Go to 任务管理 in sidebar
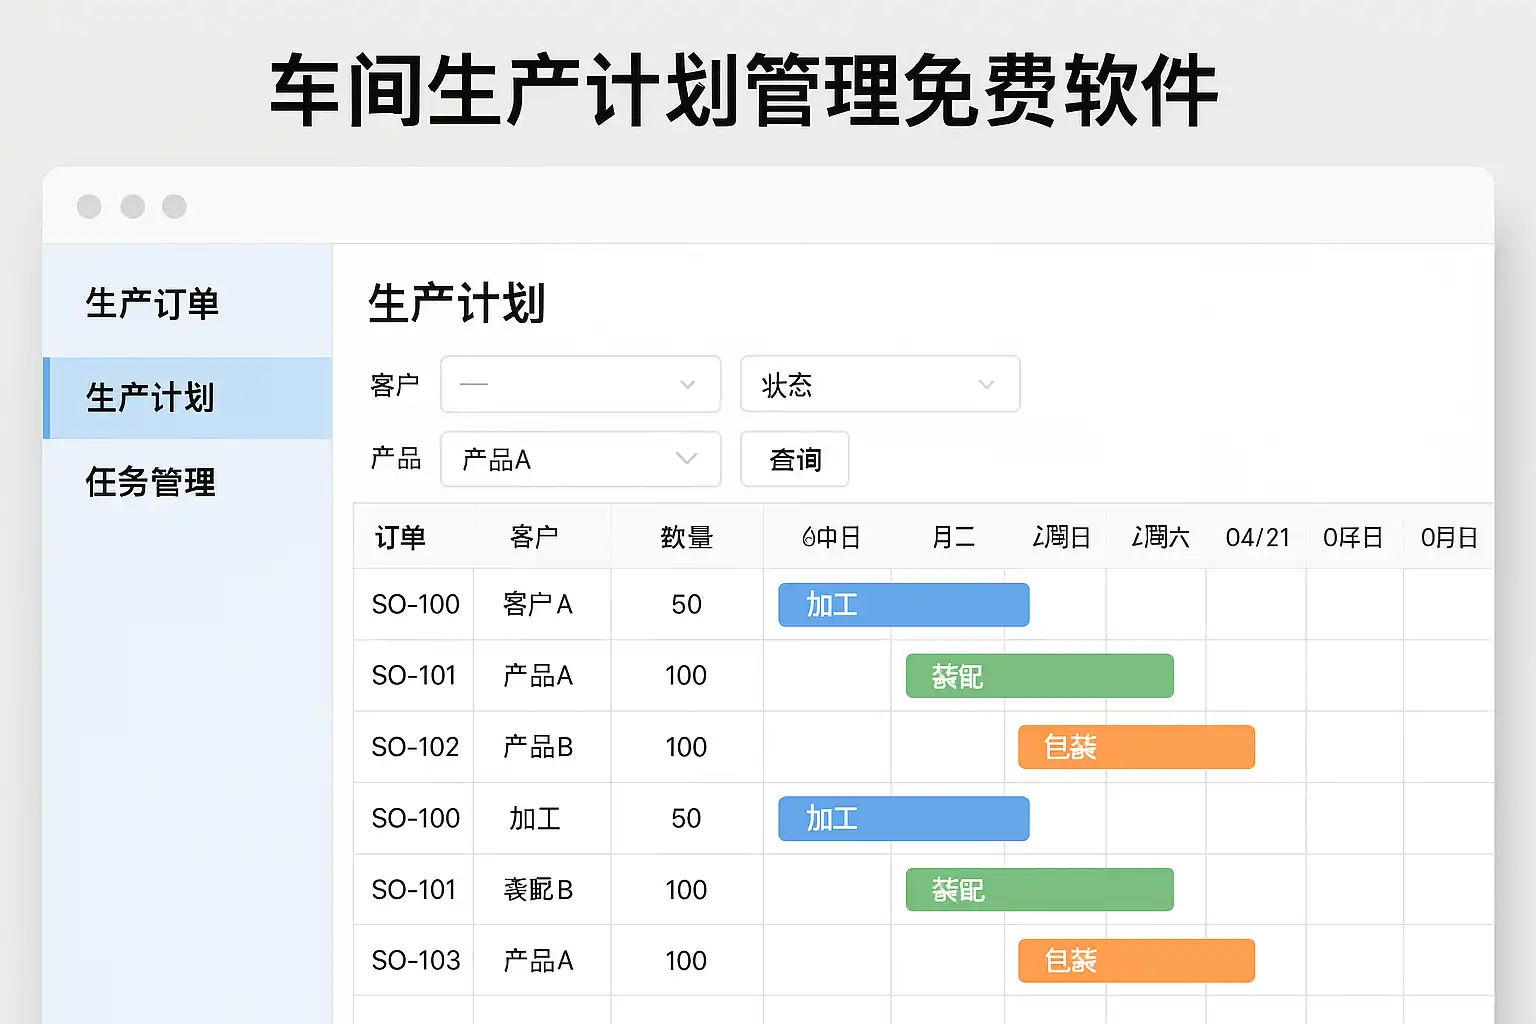This screenshot has width=1536, height=1024. click(x=150, y=483)
